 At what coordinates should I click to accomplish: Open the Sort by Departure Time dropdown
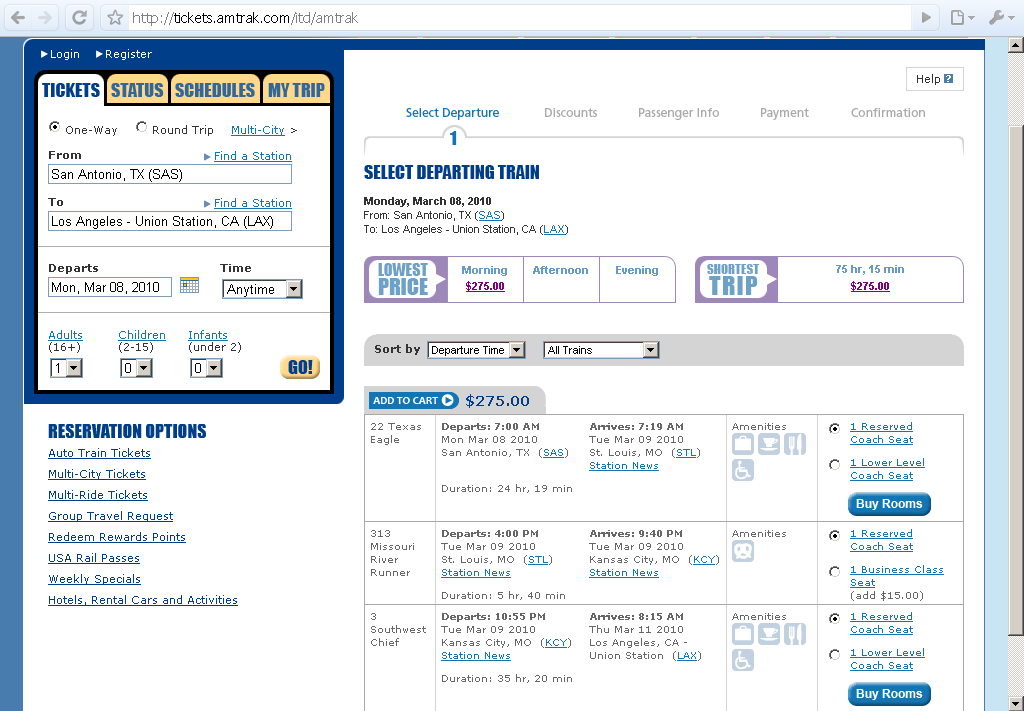(x=476, y=350)
